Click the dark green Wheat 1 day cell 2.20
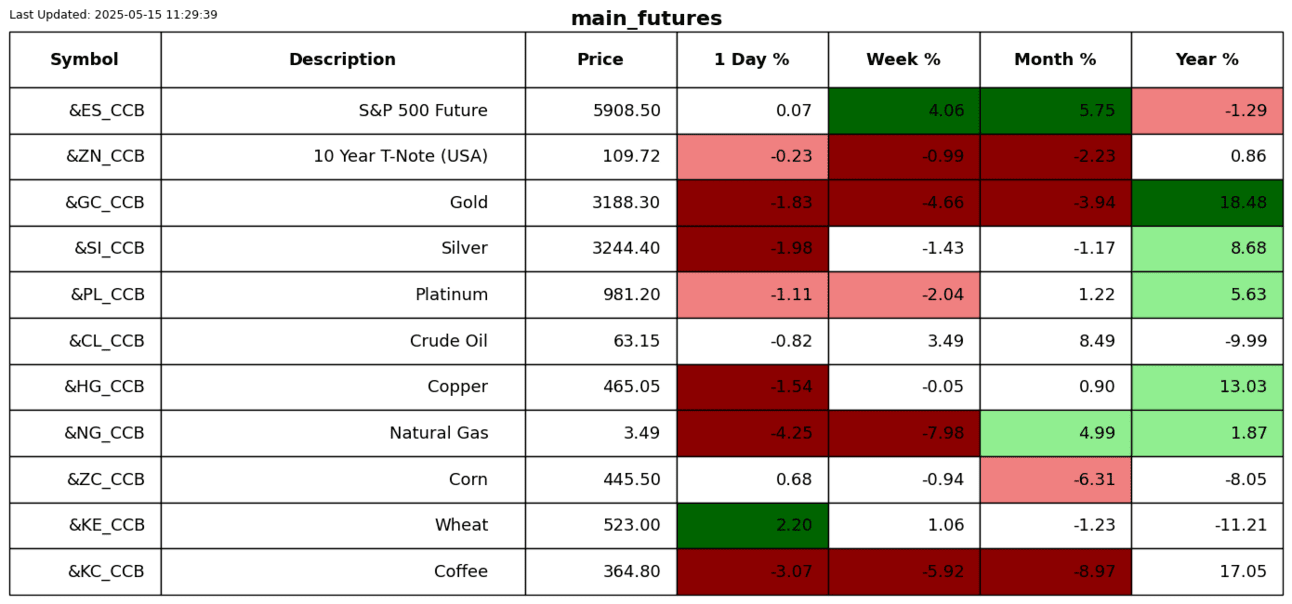This screenshot has width=1292, height=604. (752, 526)
